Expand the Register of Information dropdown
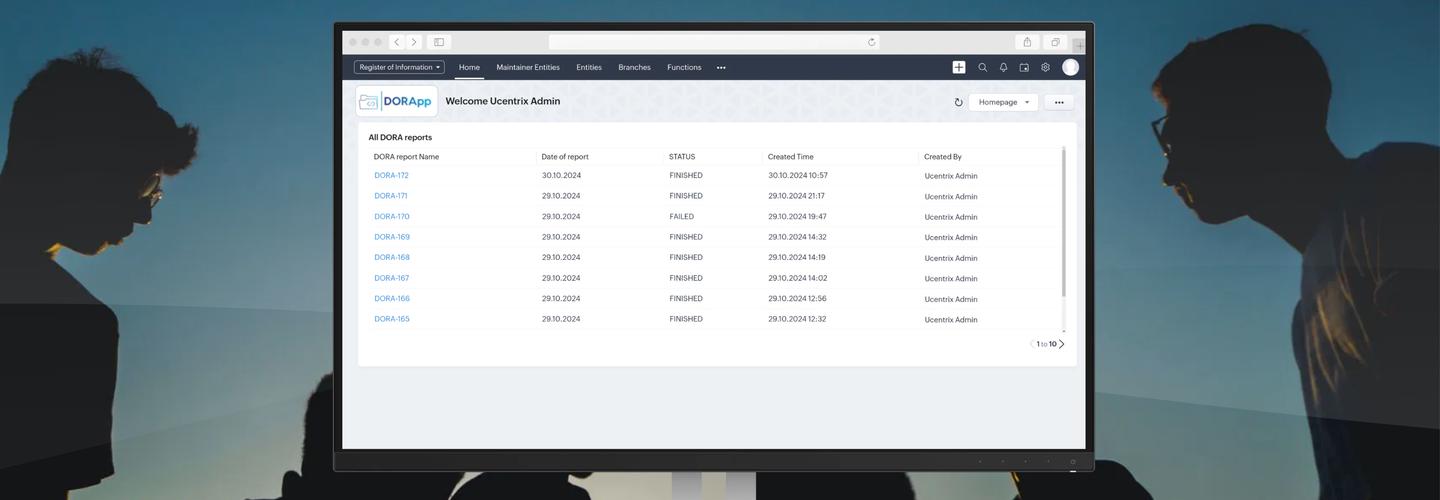This screenshot has height=500, width=1440. (x=399, y=67)
